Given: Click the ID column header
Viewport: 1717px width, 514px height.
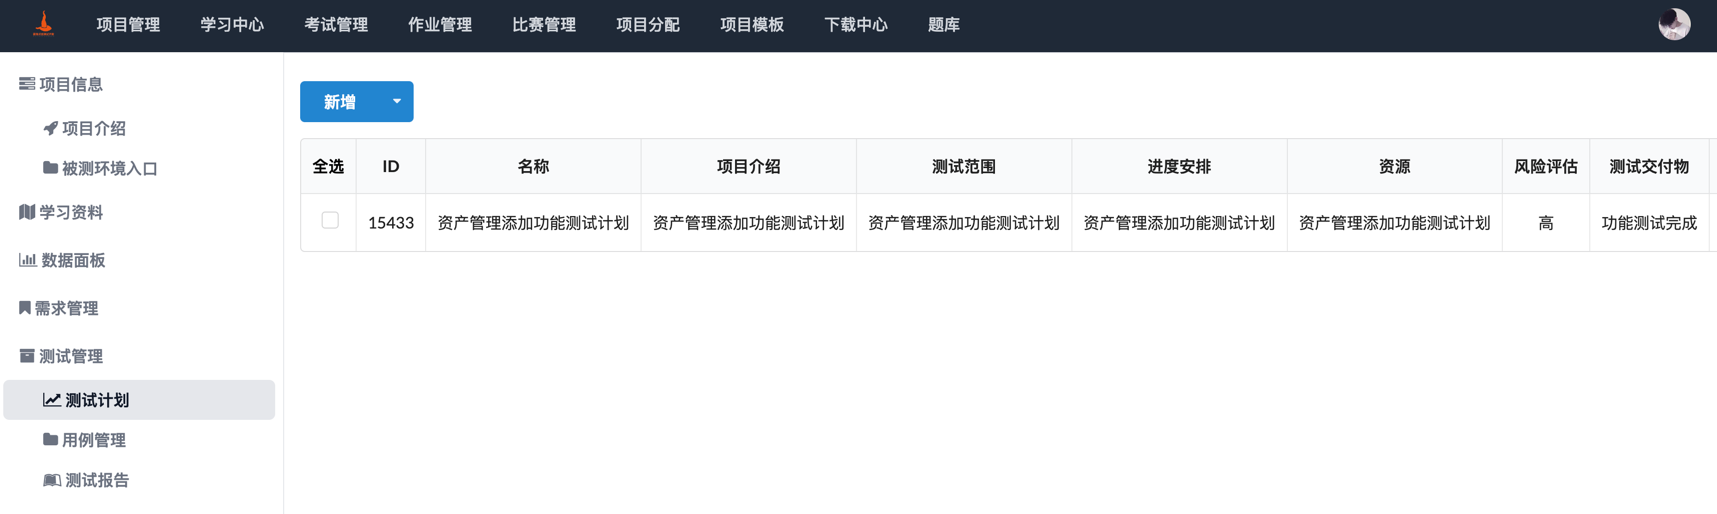Looking at the screenshot, I should [391, 166].
